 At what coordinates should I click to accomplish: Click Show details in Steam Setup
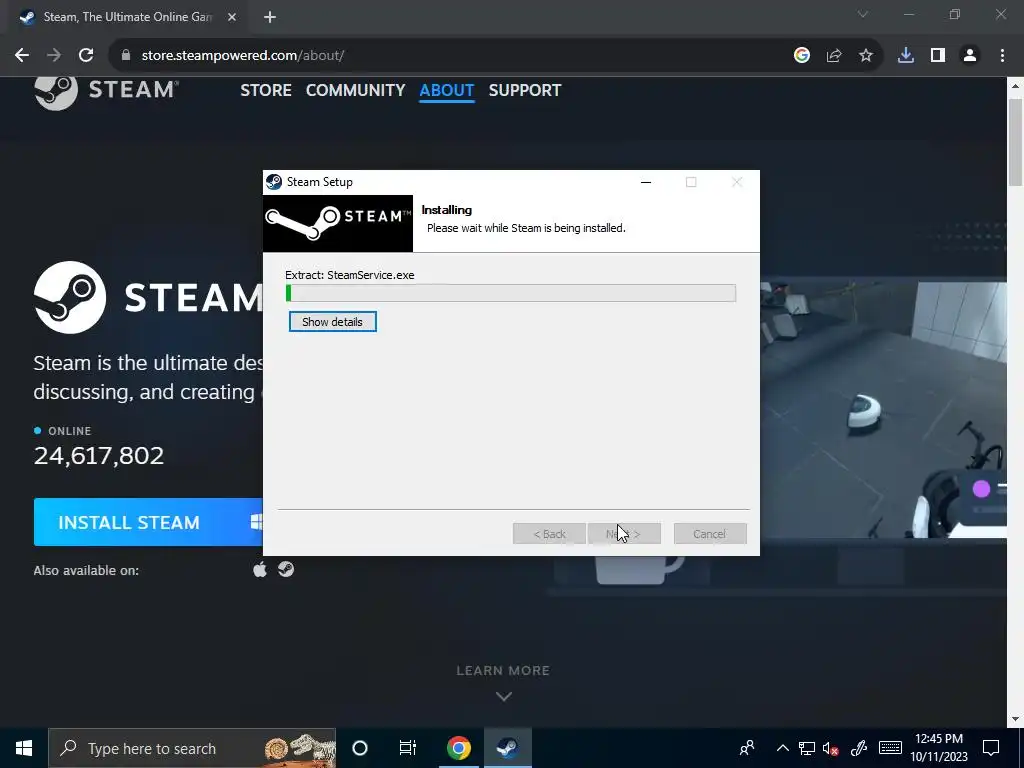click(x=332, y=322)
